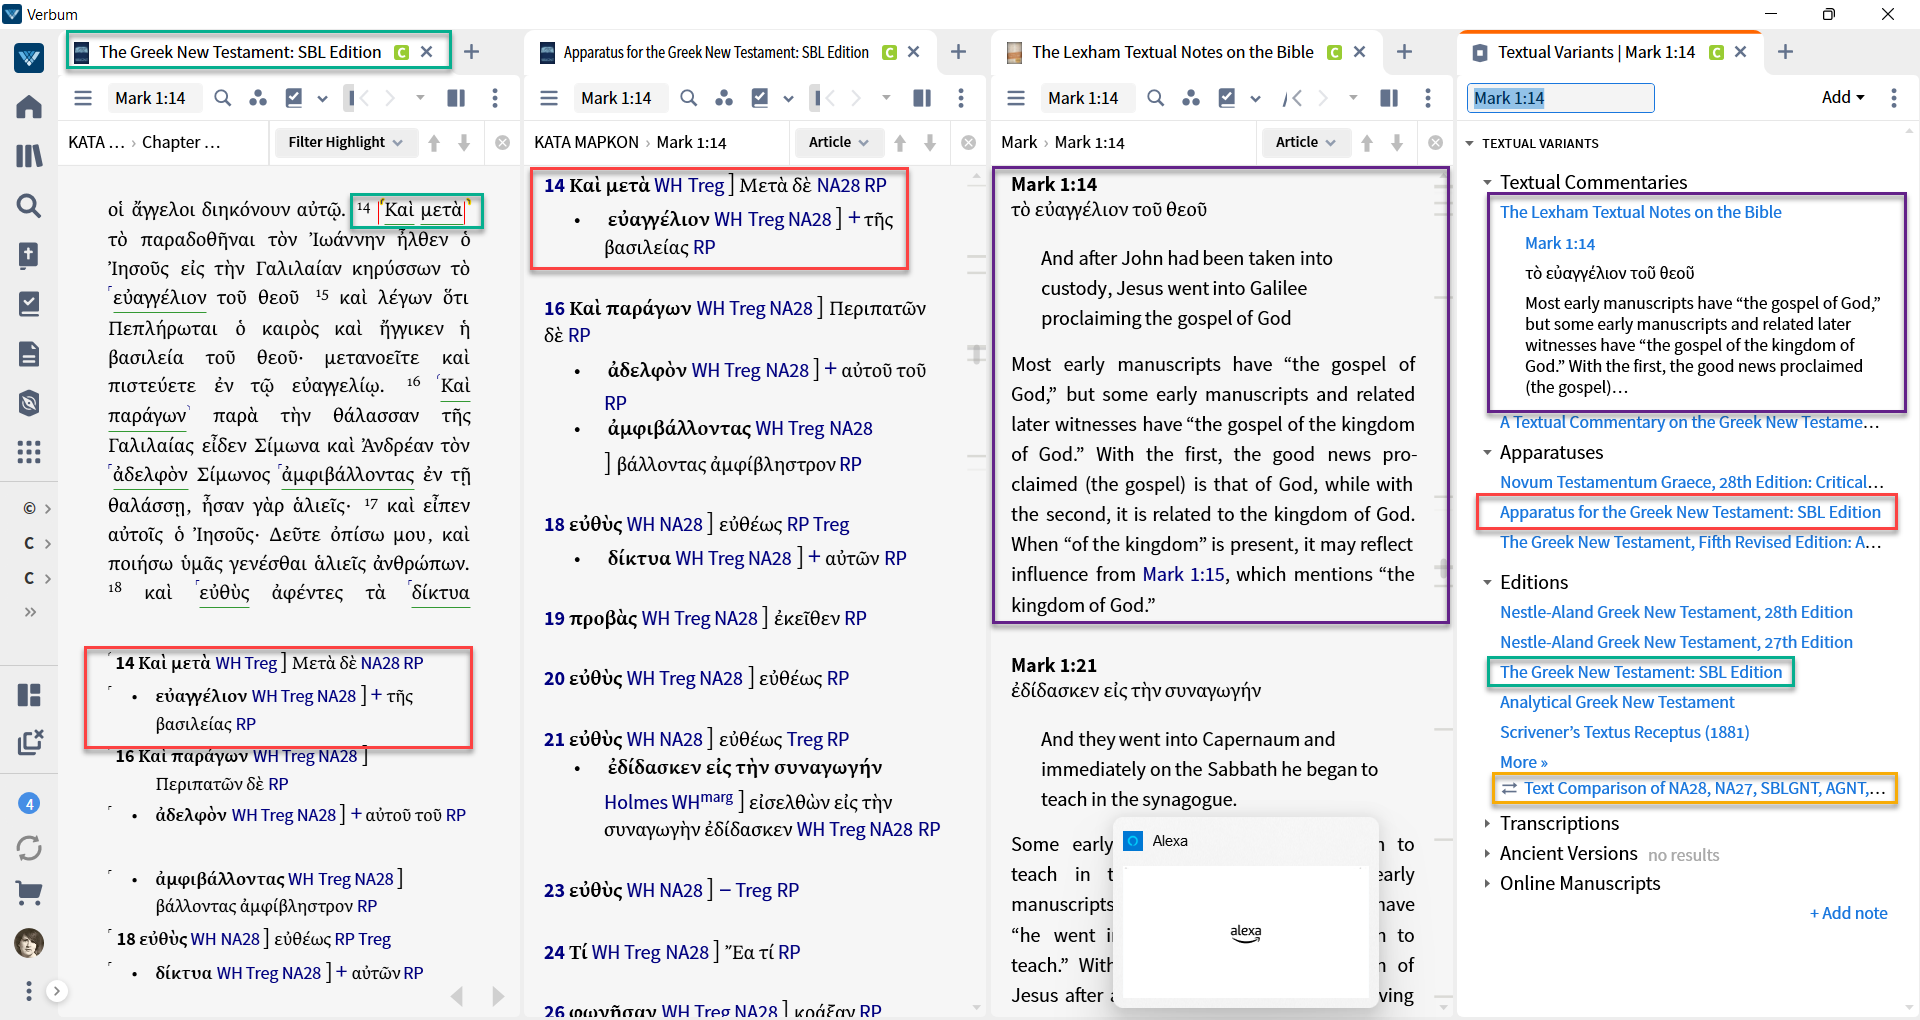Open the Add dropdown in Textual Variants
The width and height of the screenshot is (1920, 1020).
point(1843,98)
